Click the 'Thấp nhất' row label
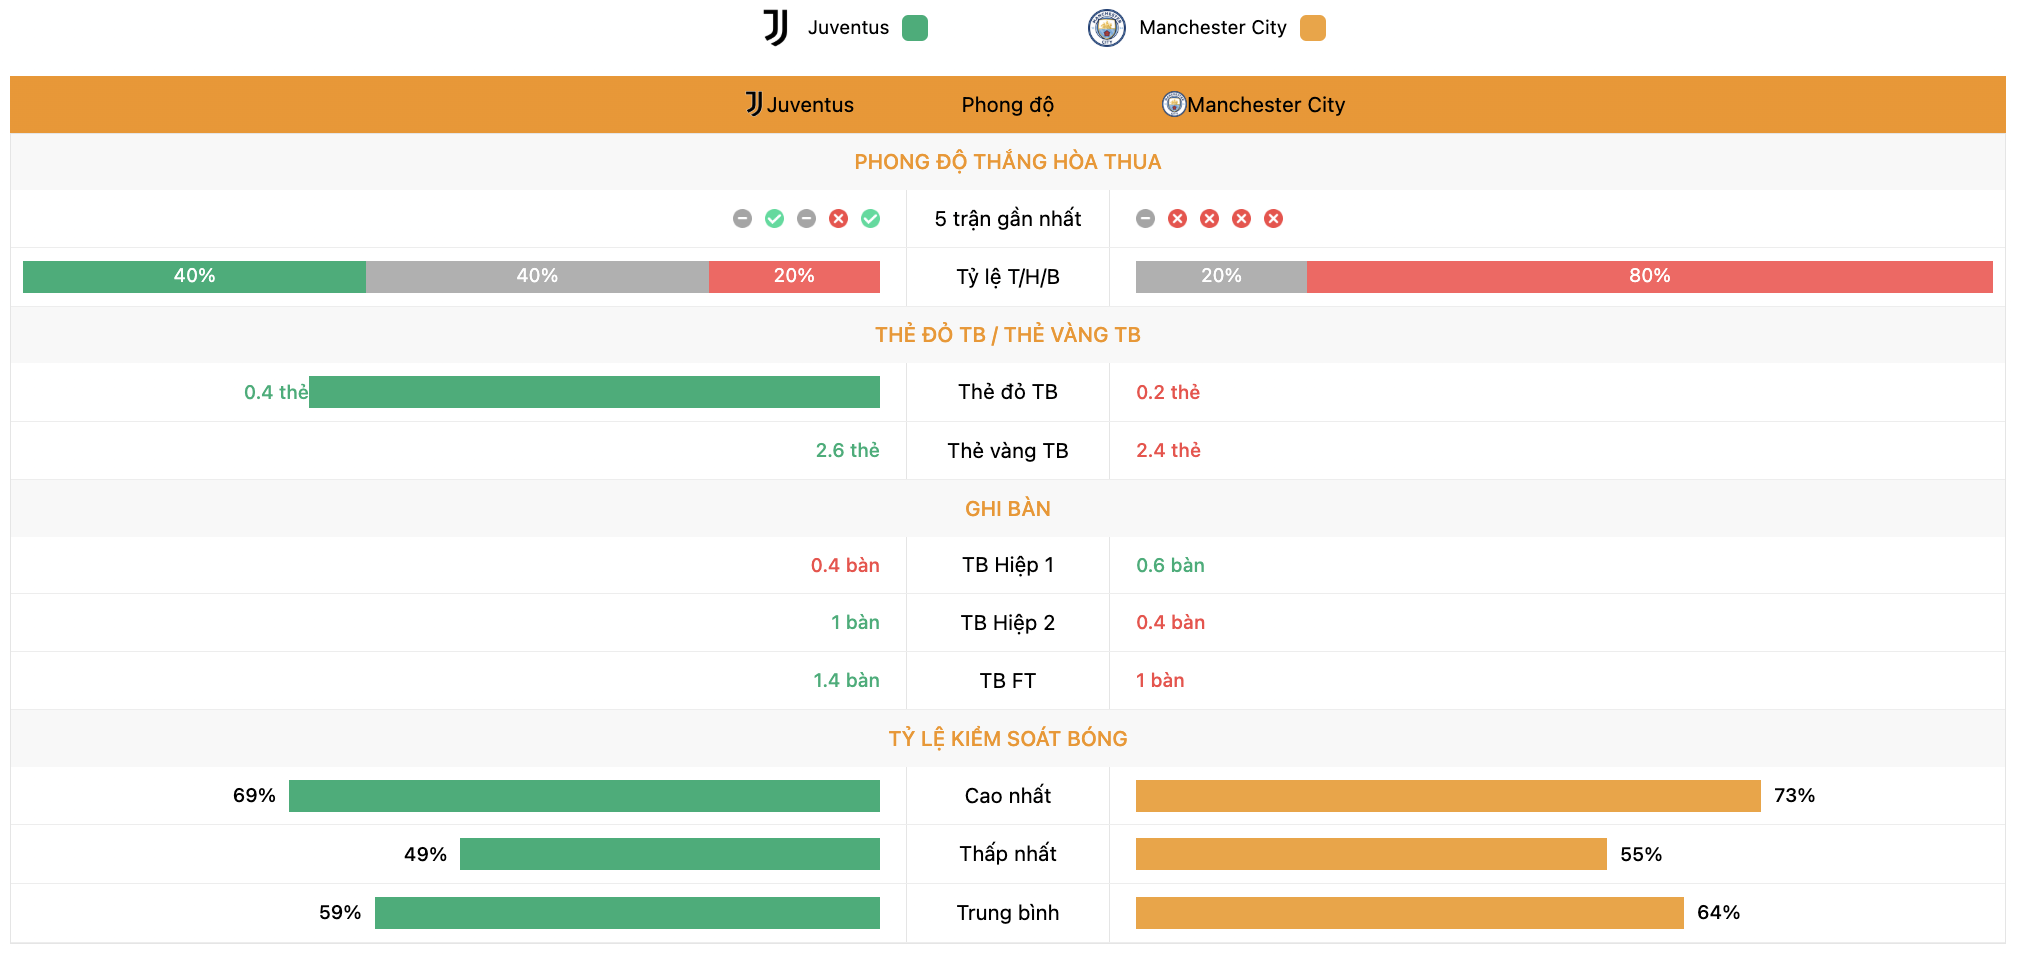Image resolution: width=2018 pixels, height=958 pixels. coord(1008,854)
